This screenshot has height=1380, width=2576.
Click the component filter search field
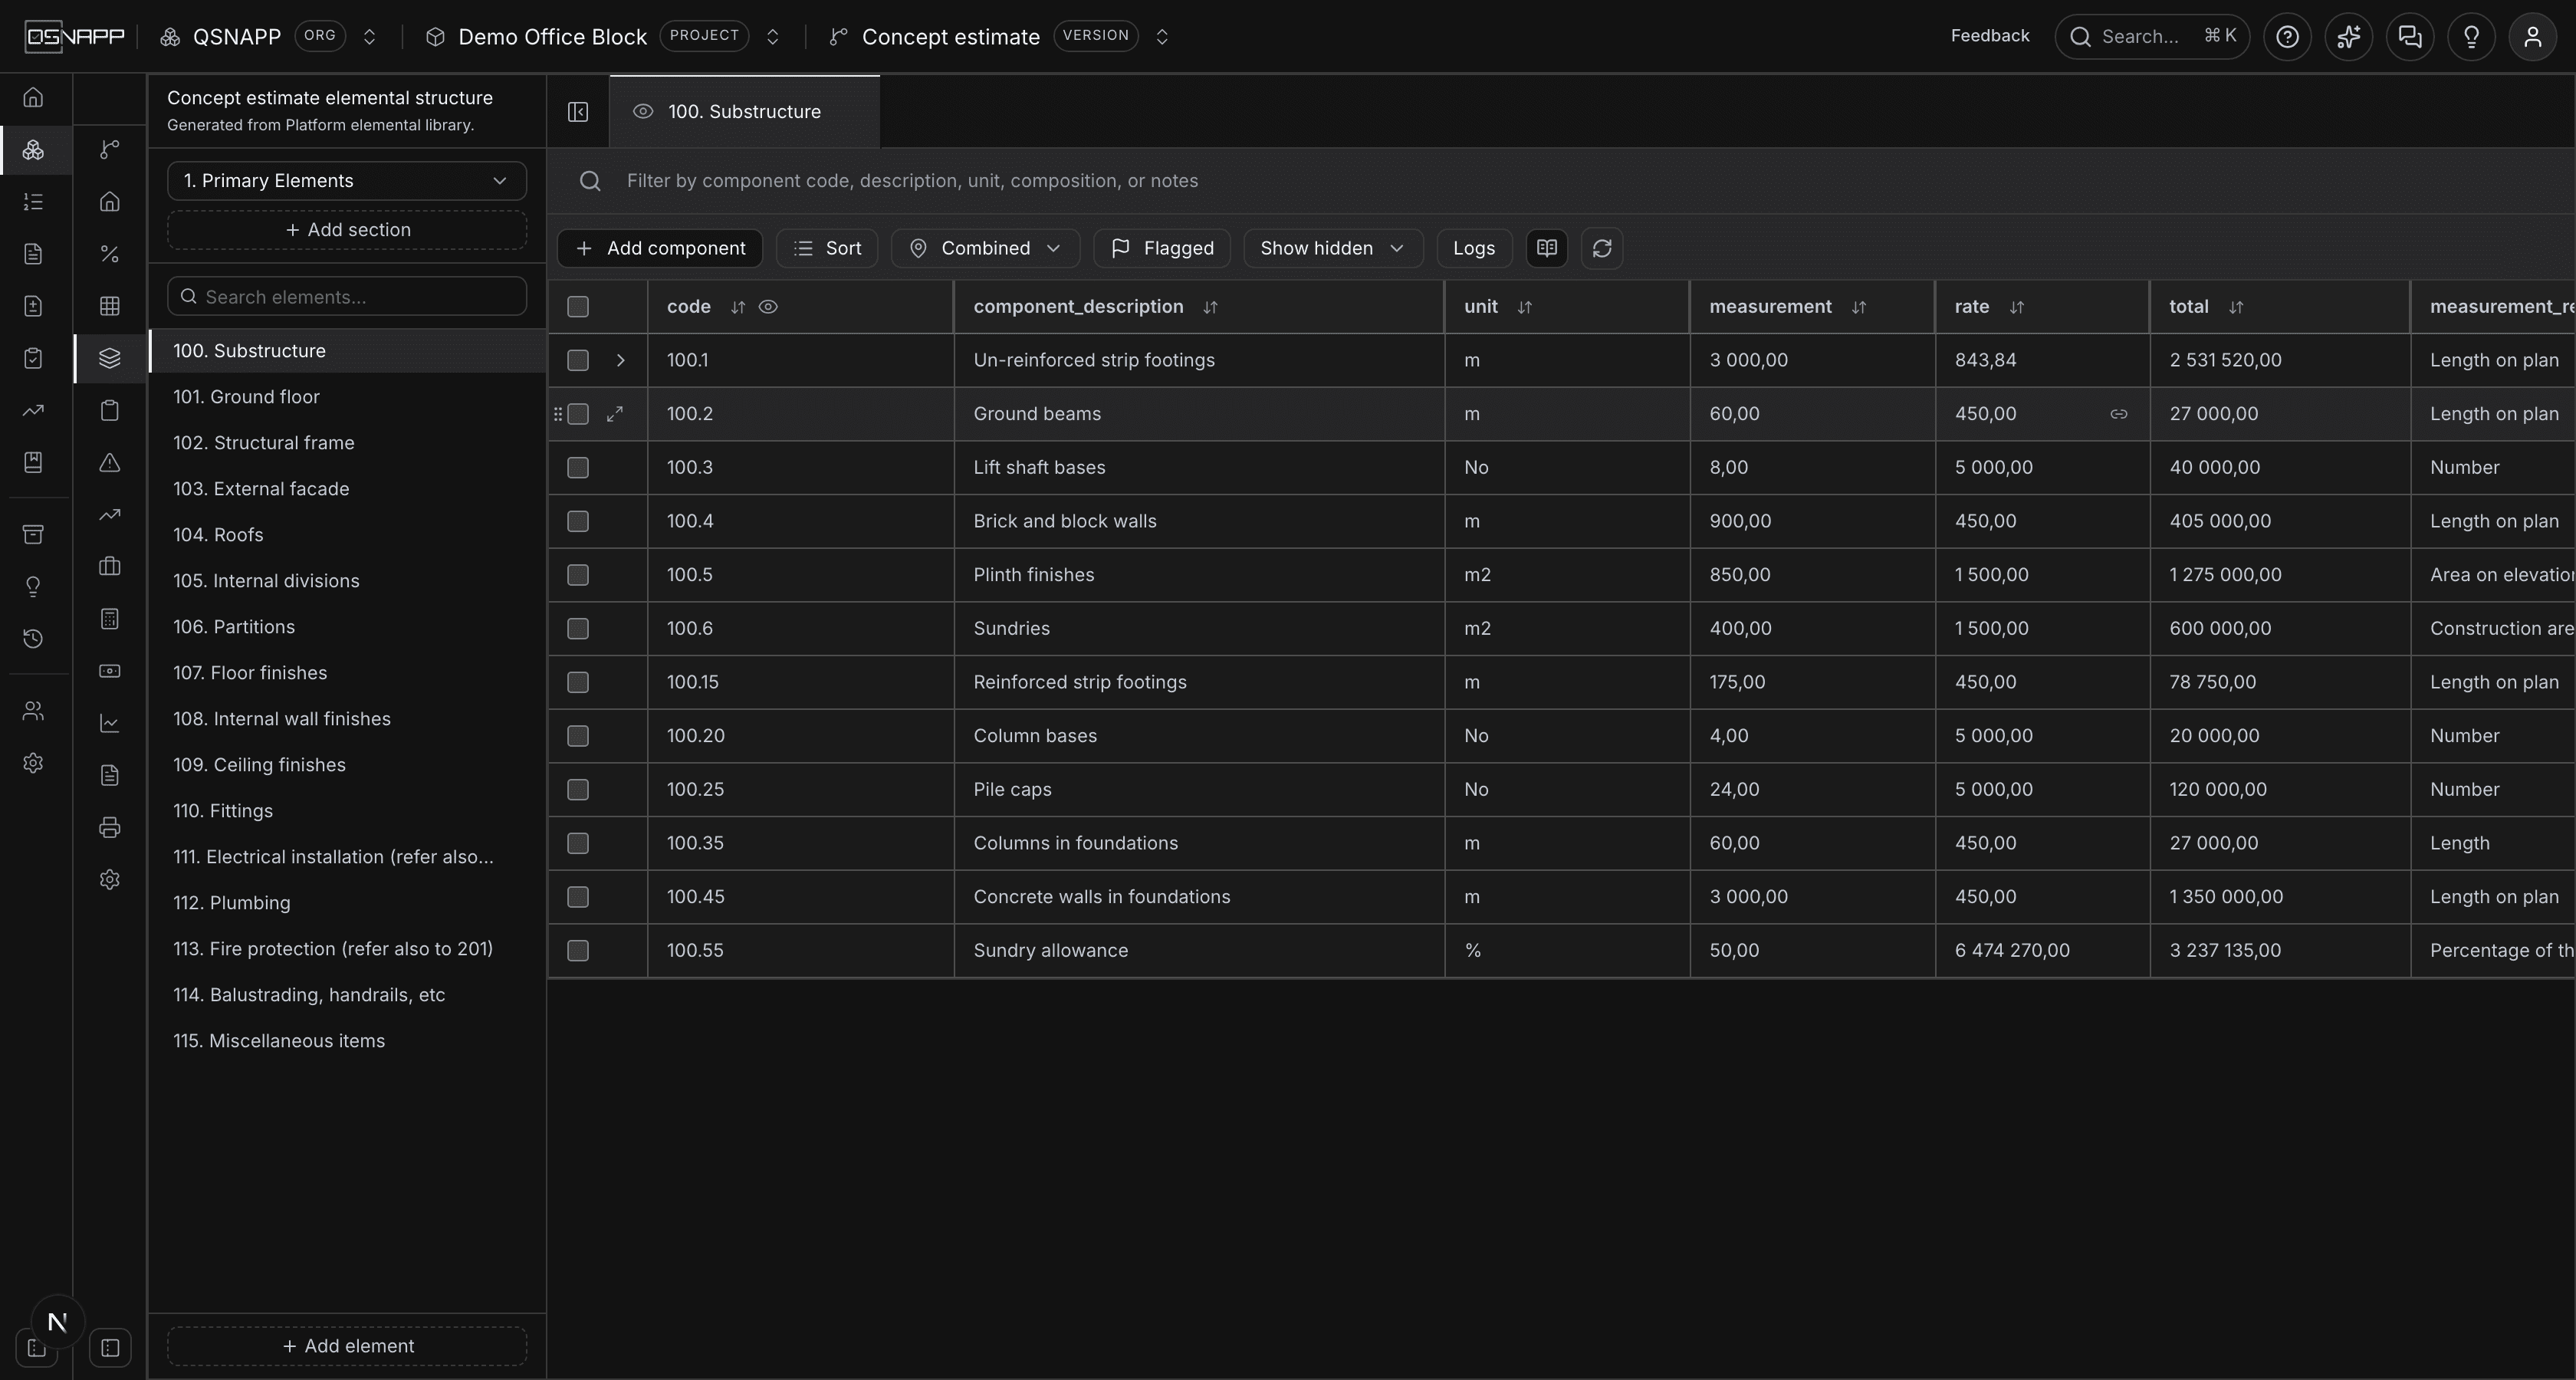point(1560,181)
